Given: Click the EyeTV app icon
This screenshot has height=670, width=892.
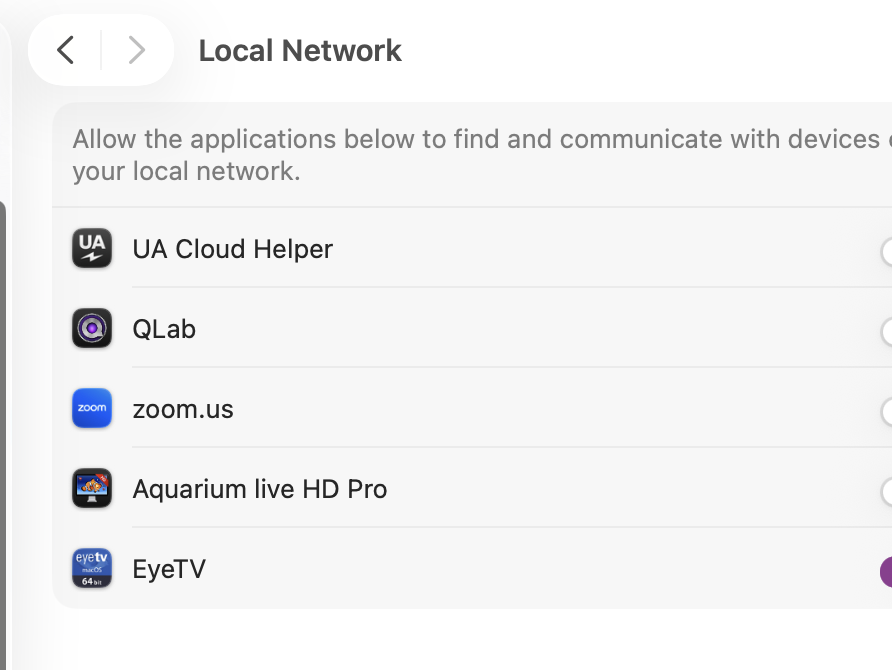Looking at the screenshot, I should [x=92, y=568].
